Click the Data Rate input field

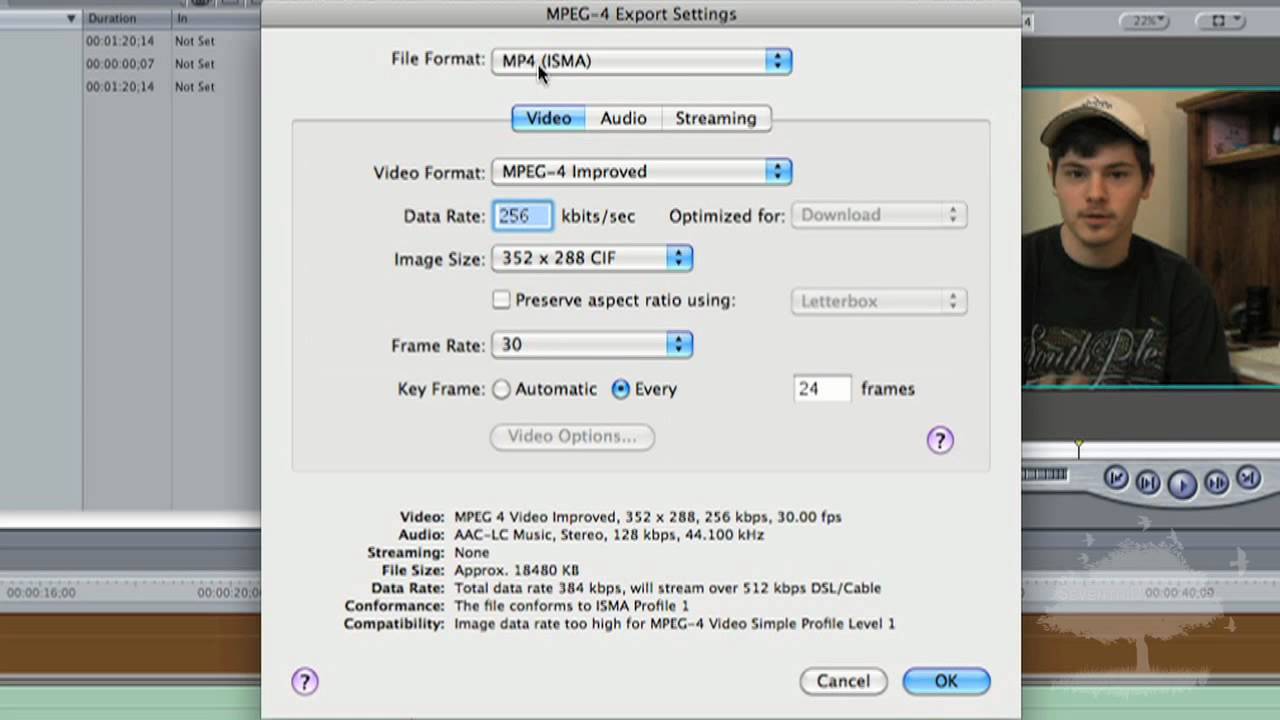[x=522, y=215]
